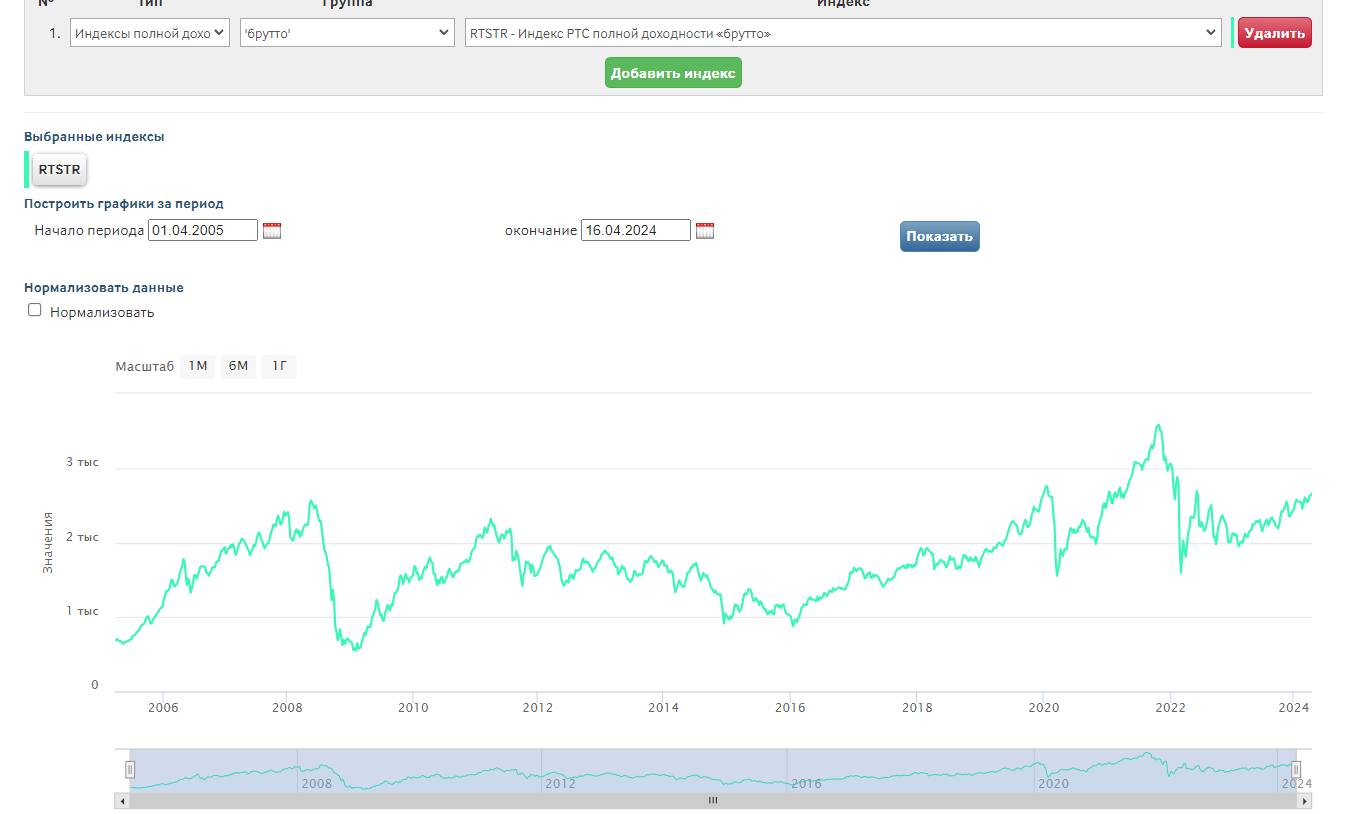Open calendar picker for start date
This screenshot has width=1345, height=814.
click(272, 231)
